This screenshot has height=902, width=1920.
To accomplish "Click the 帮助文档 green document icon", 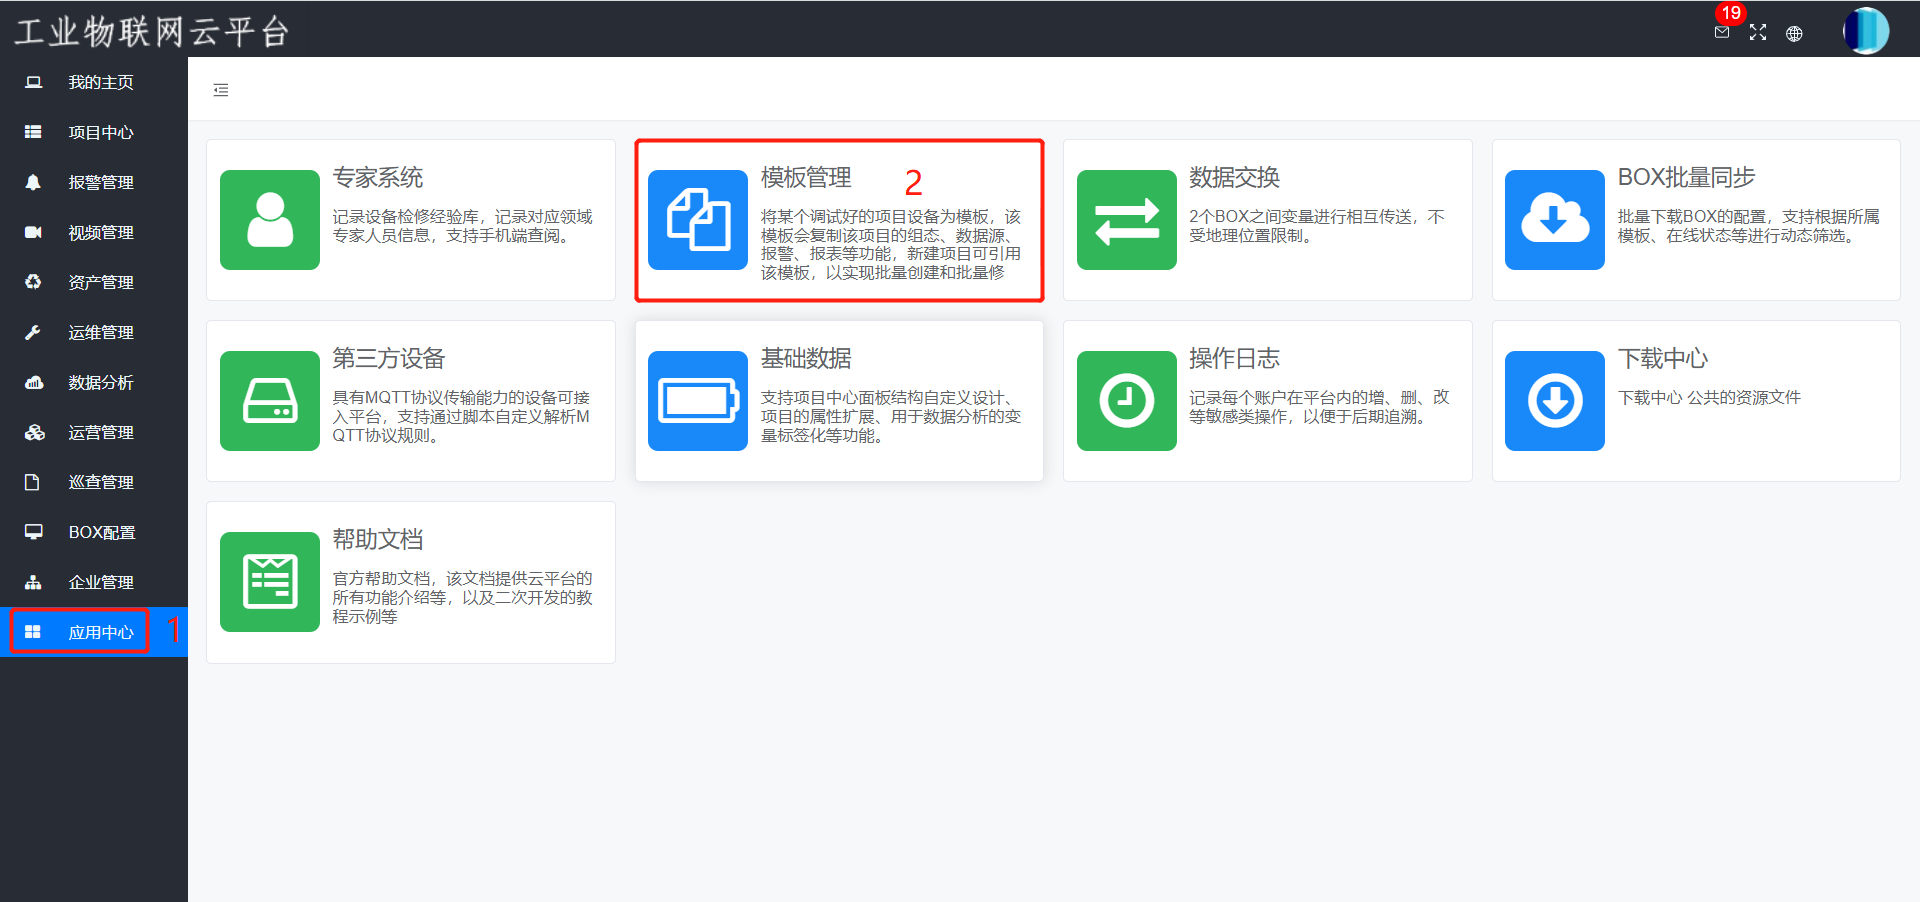I will pyautogui.click(x=270, y=582).
